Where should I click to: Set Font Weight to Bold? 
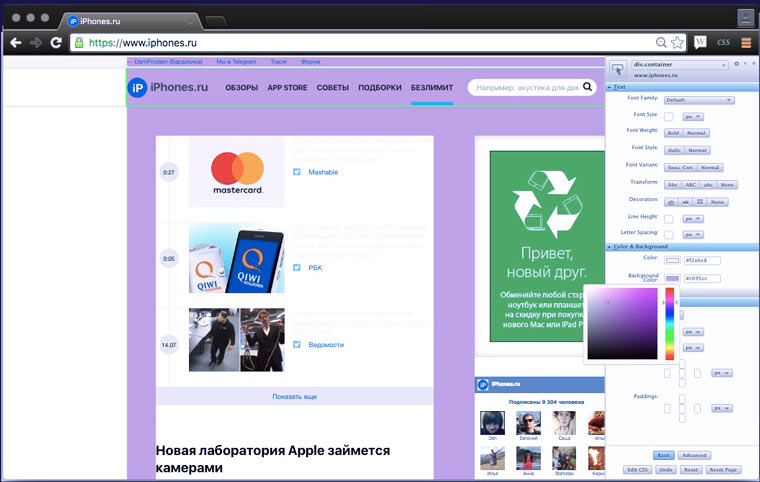(x=673, y=133)
